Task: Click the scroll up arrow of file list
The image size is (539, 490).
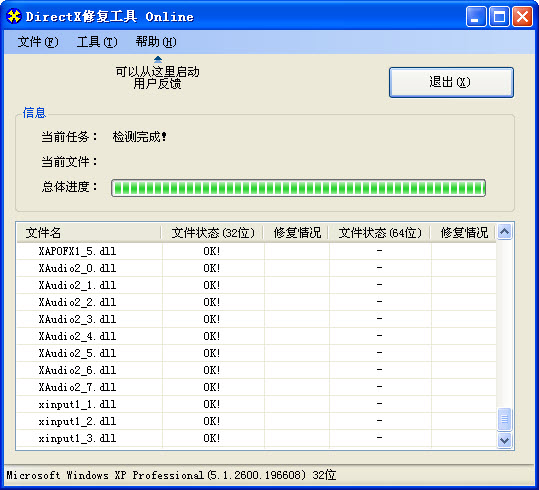Action: [504, 232]
